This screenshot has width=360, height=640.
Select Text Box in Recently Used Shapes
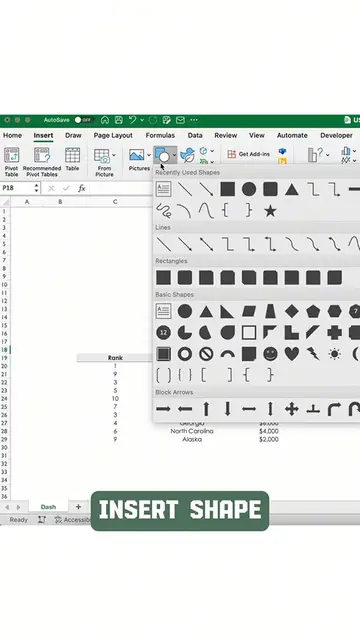[x=163, y=189]
